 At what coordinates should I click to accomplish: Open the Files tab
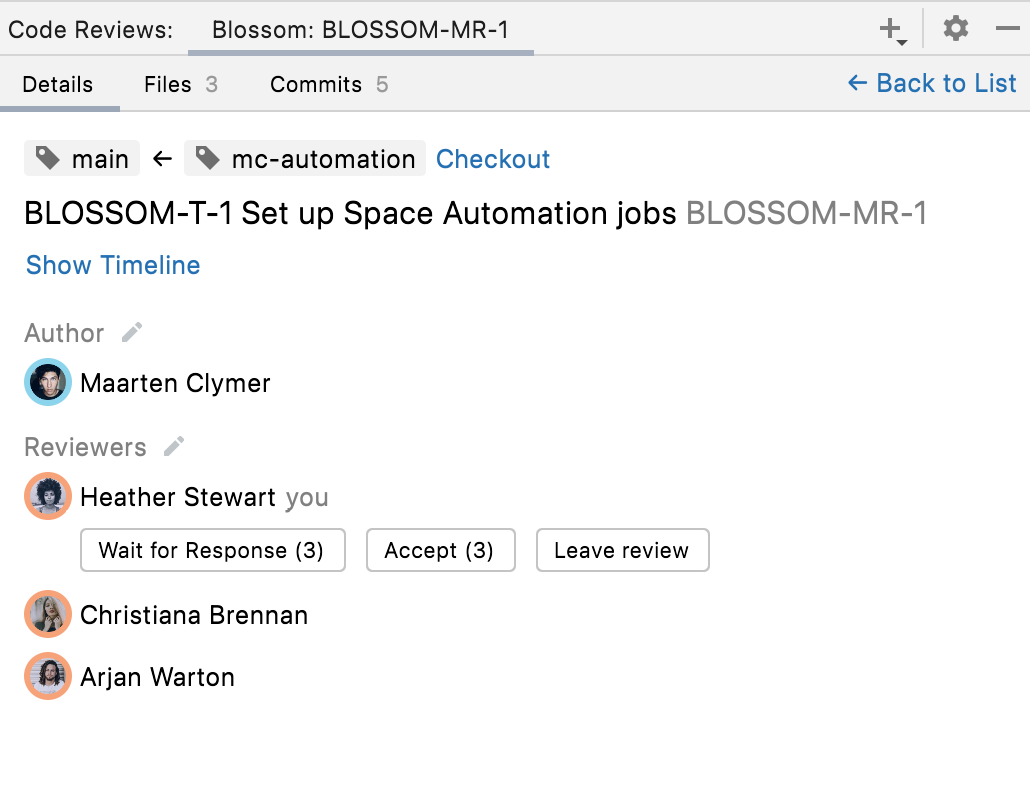tap(180, 85)
